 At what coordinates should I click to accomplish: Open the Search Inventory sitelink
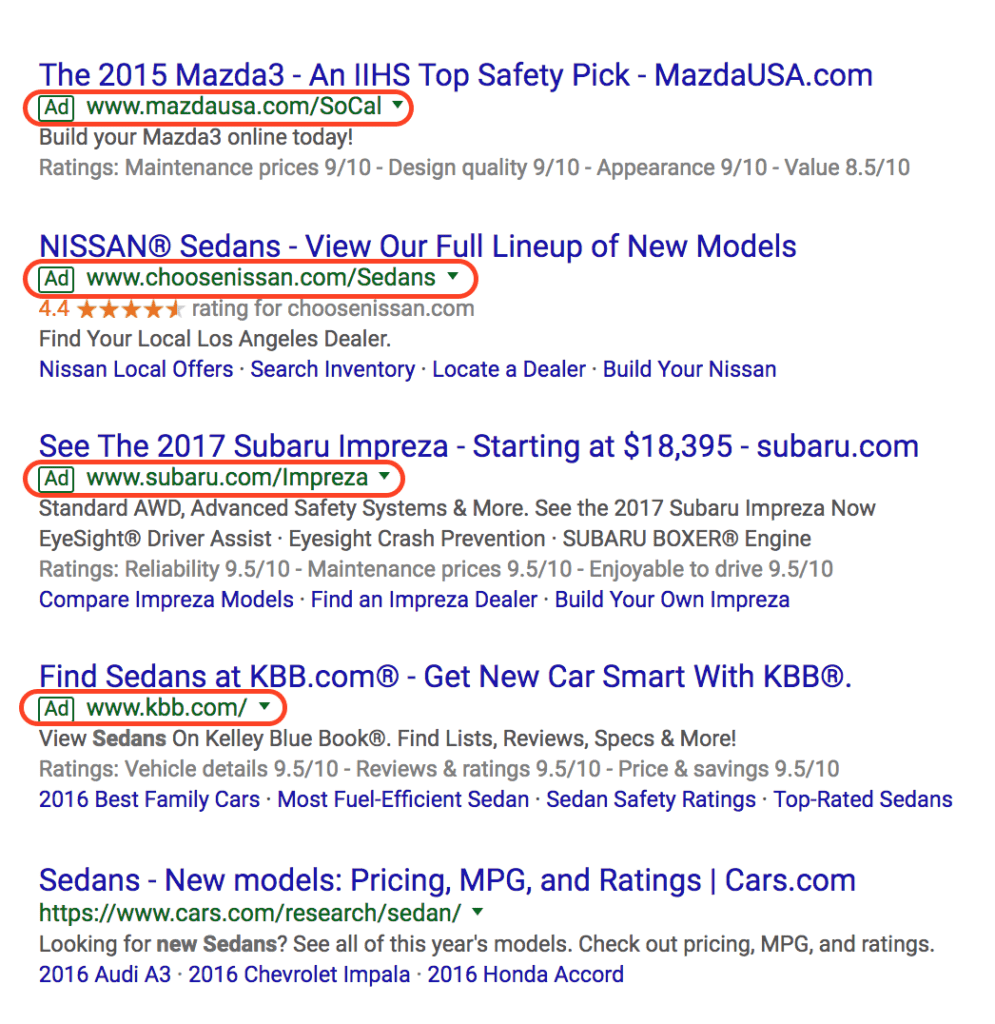333,370
